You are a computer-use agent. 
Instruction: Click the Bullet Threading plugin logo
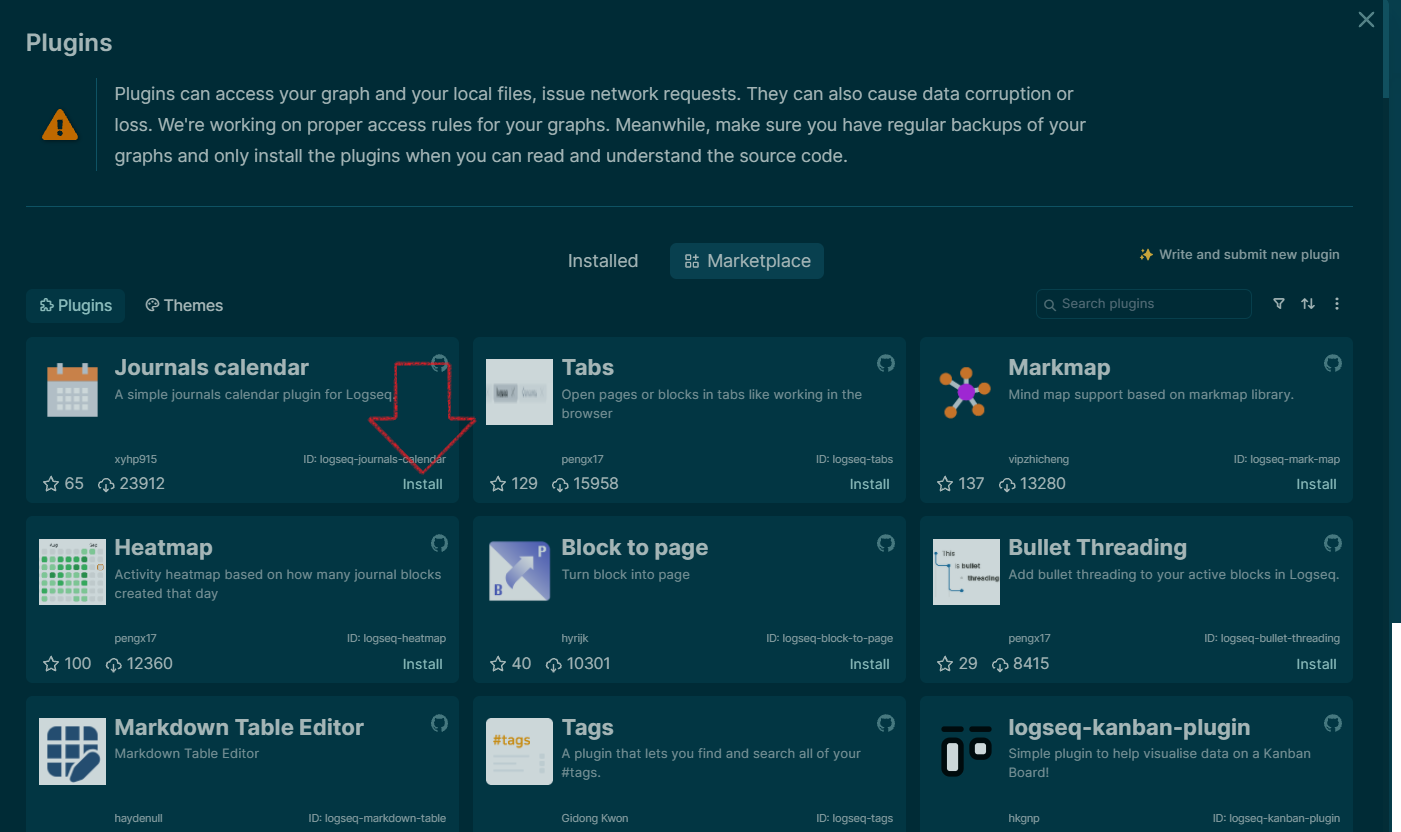click(x=966, y=572)
